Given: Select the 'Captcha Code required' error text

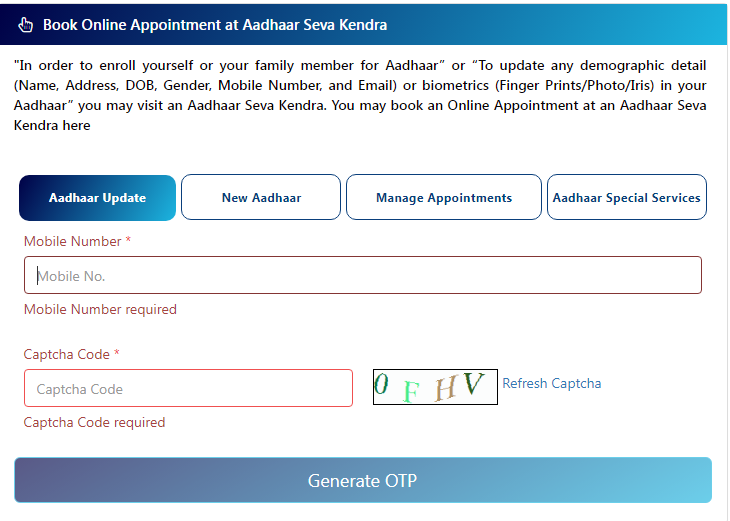Looking at the screenshot, I should (x=94, y=422).
